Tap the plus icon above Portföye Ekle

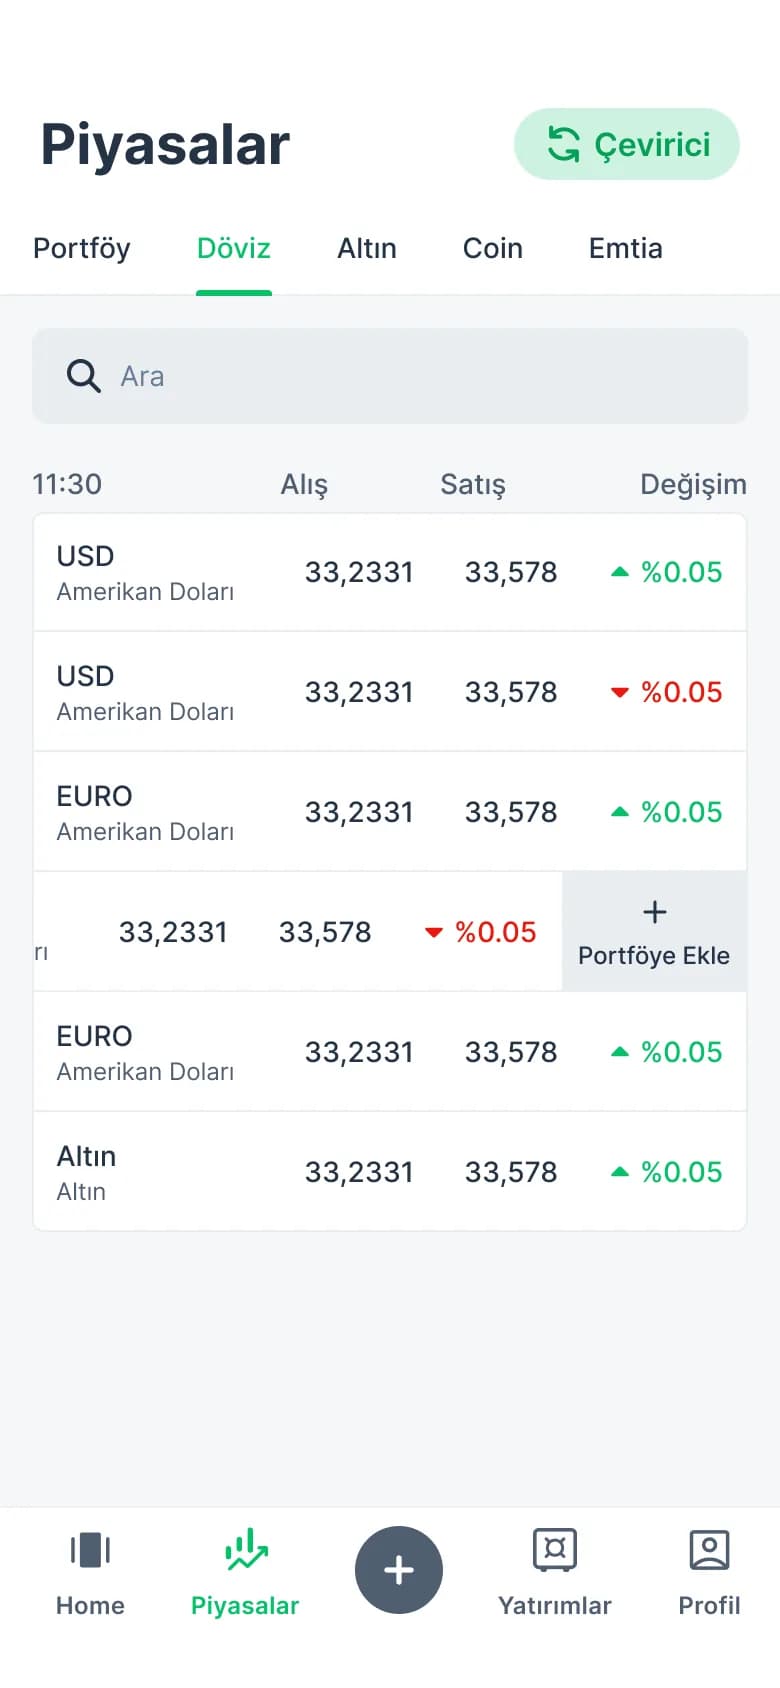point(654,912)
